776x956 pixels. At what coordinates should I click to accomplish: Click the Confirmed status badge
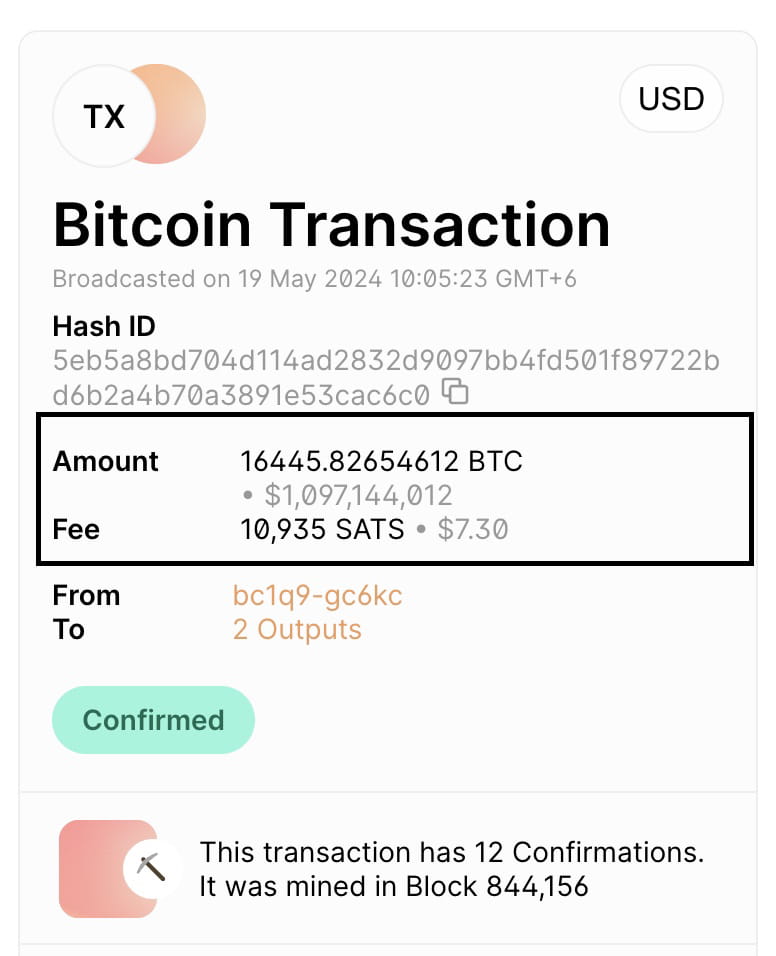[154, 720]
